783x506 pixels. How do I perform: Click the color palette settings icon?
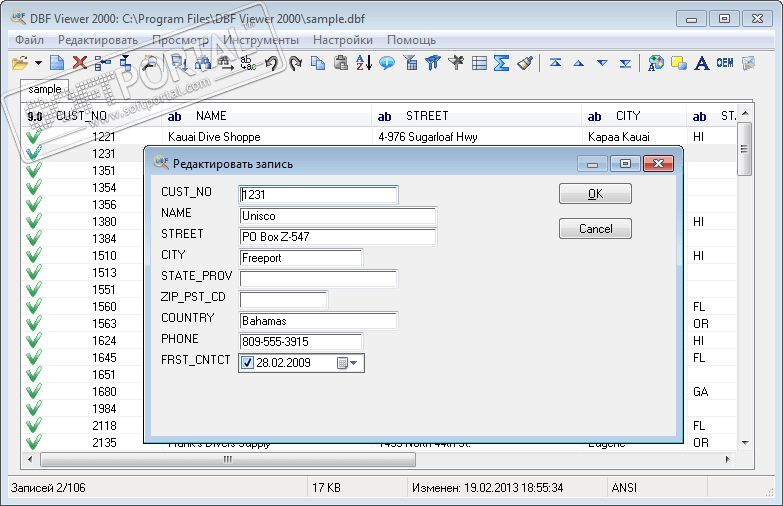656,63
